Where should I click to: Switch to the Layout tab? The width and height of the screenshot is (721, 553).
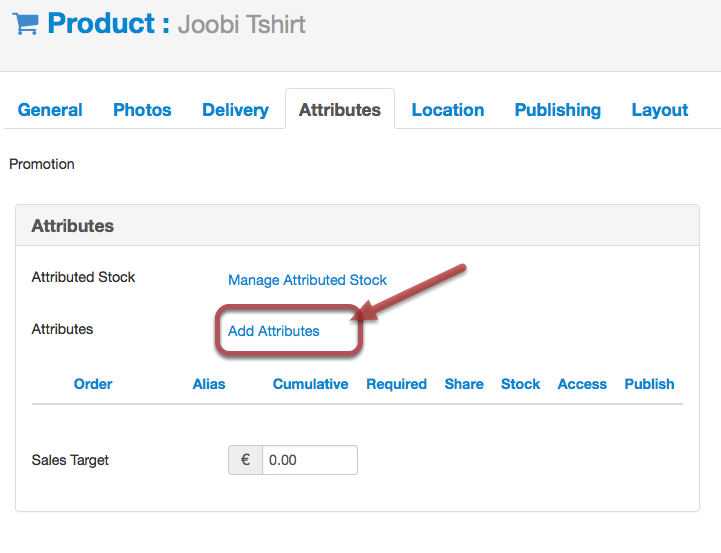pyautogui.click(x=660, y=110)
